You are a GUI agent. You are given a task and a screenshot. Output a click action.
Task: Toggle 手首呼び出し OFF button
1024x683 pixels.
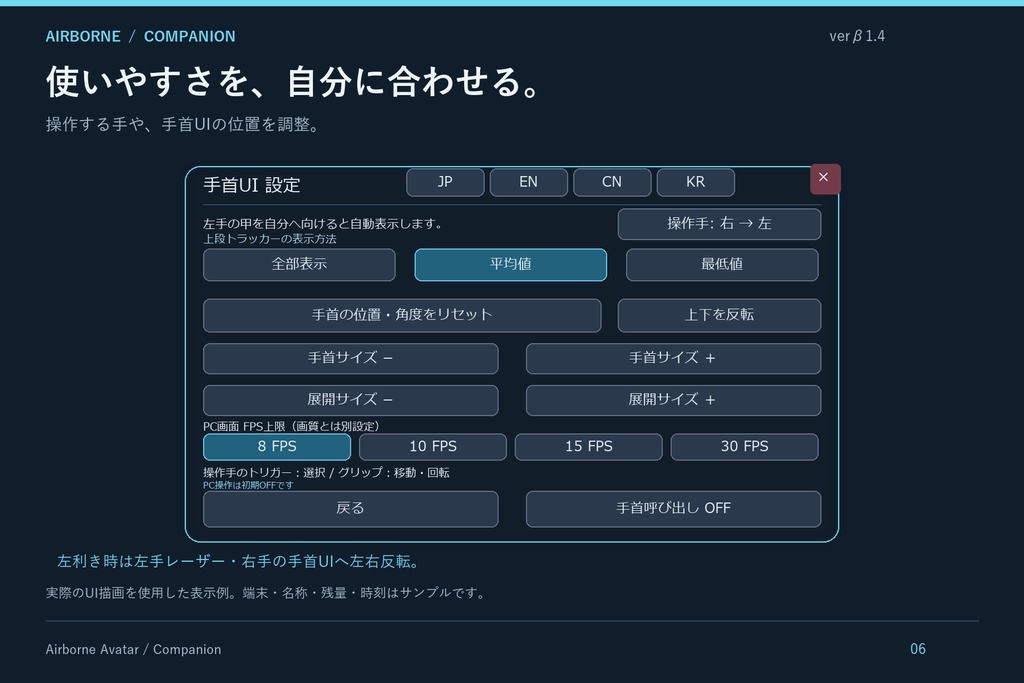point(673,509)
